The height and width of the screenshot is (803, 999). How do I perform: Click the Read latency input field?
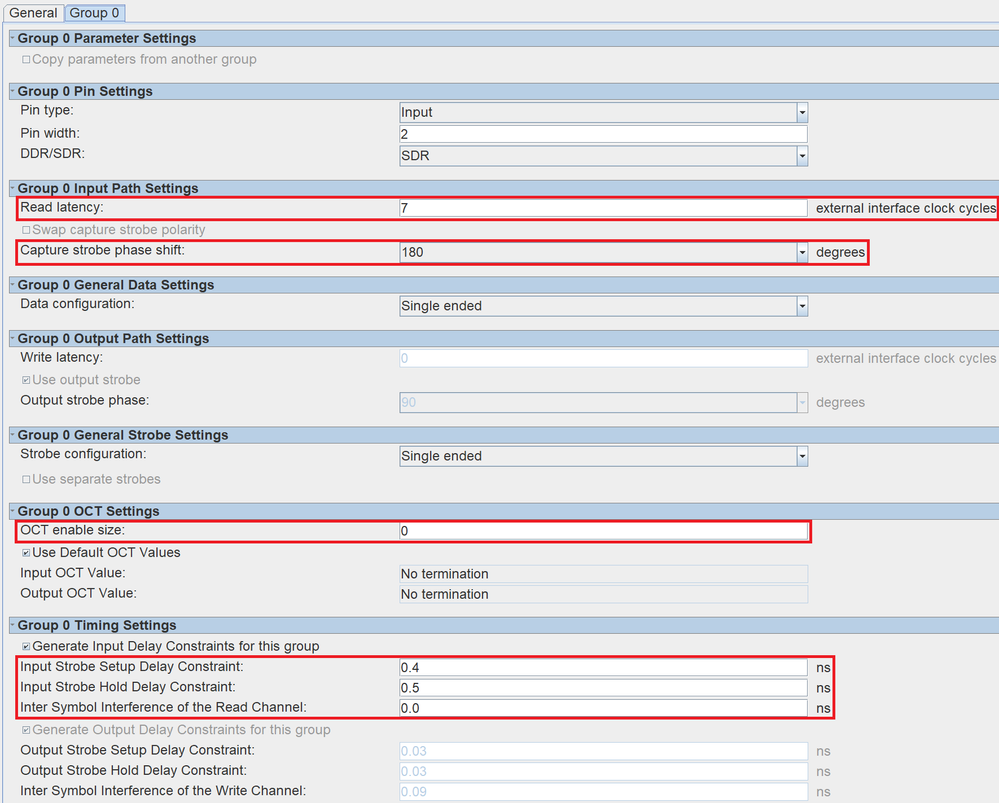[602, 209]
